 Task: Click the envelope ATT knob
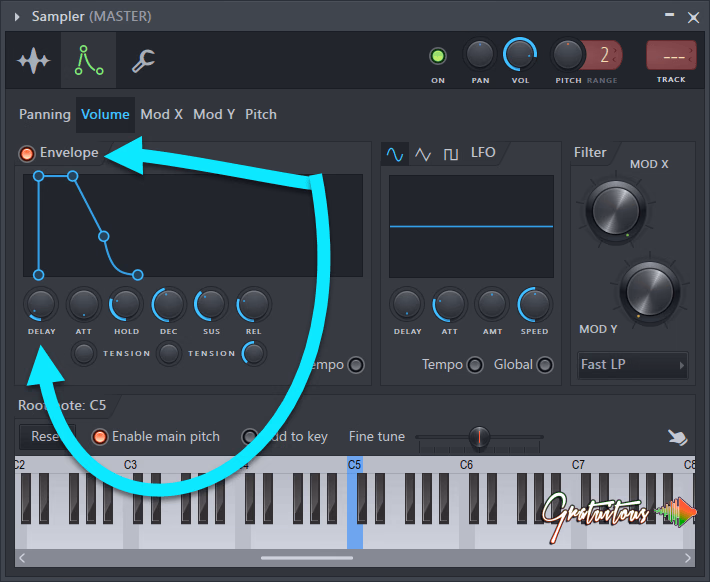84,303
